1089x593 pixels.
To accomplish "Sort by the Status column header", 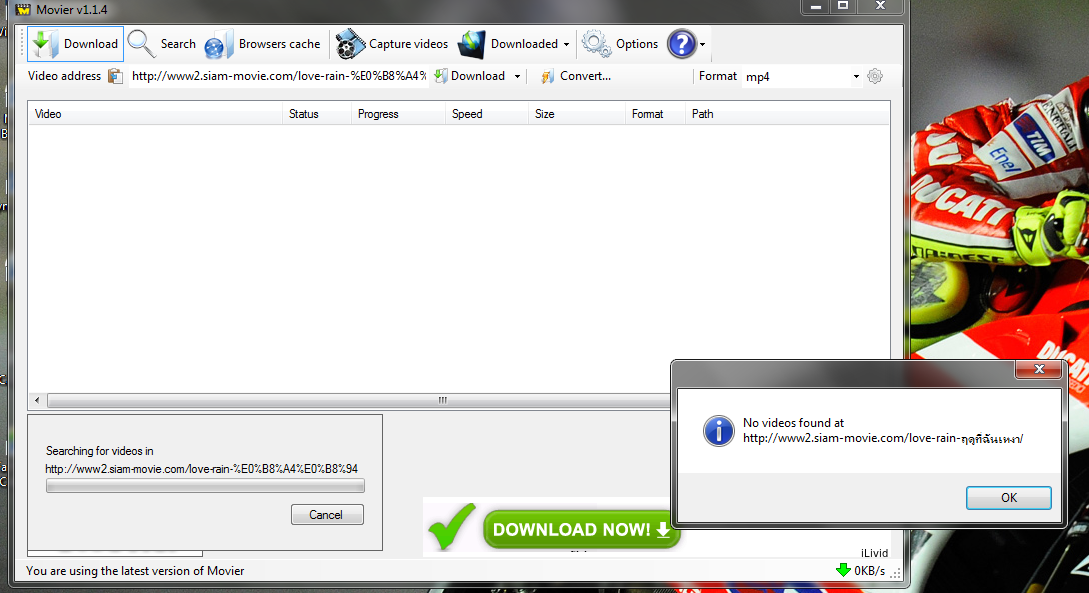I will [x=317, y=114].
